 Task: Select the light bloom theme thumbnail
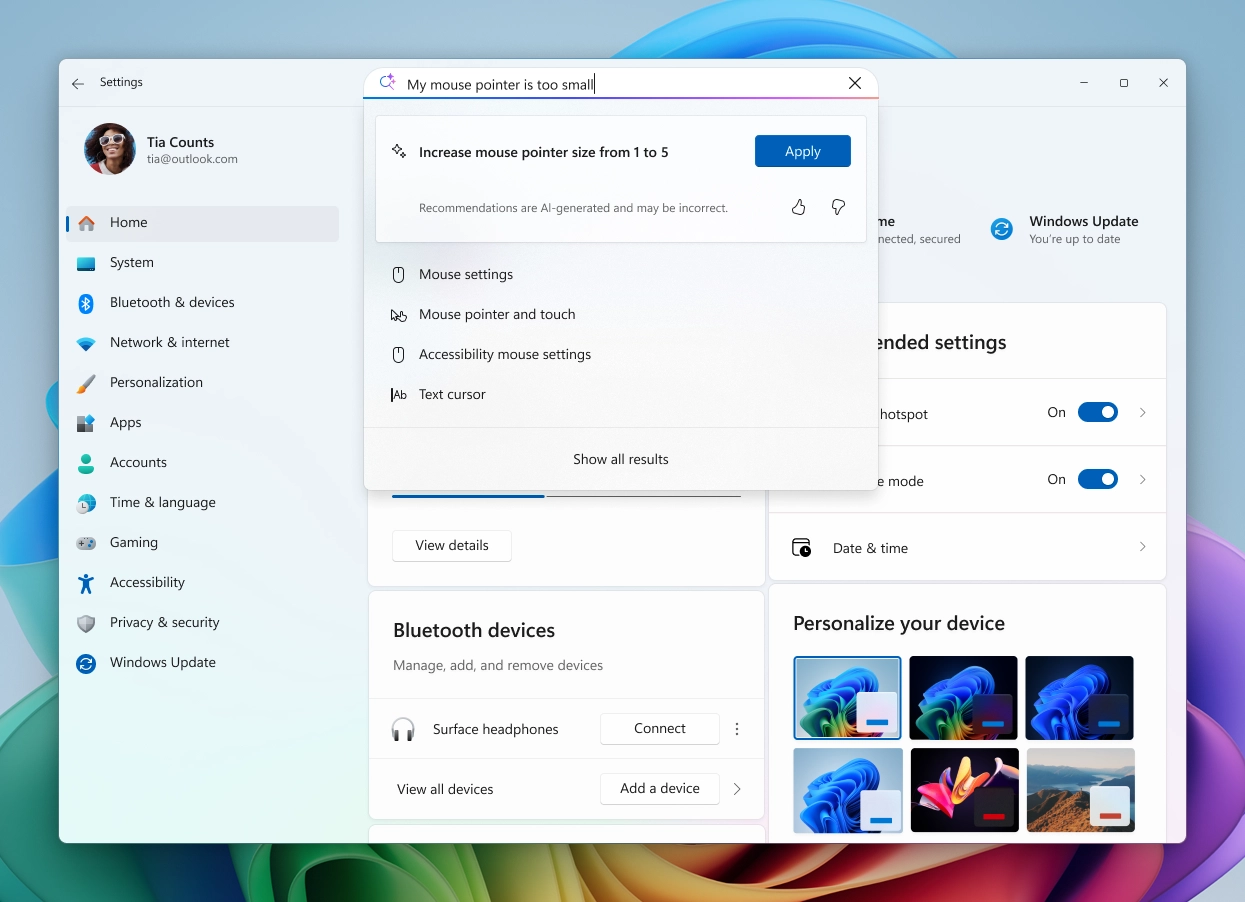(x=847, y=698)
